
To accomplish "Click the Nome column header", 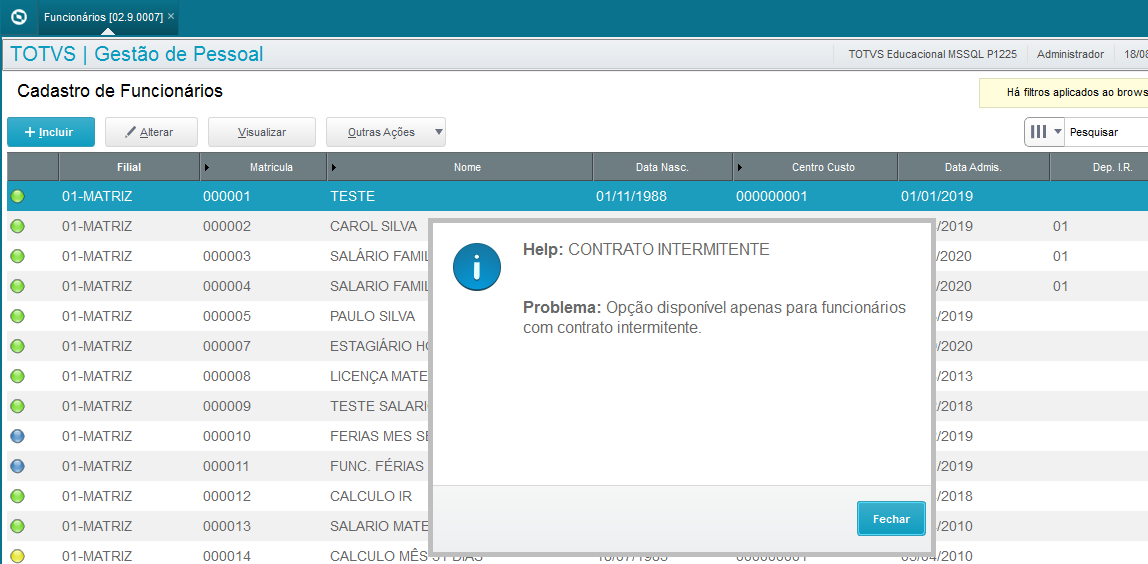I will click(460, 167).
